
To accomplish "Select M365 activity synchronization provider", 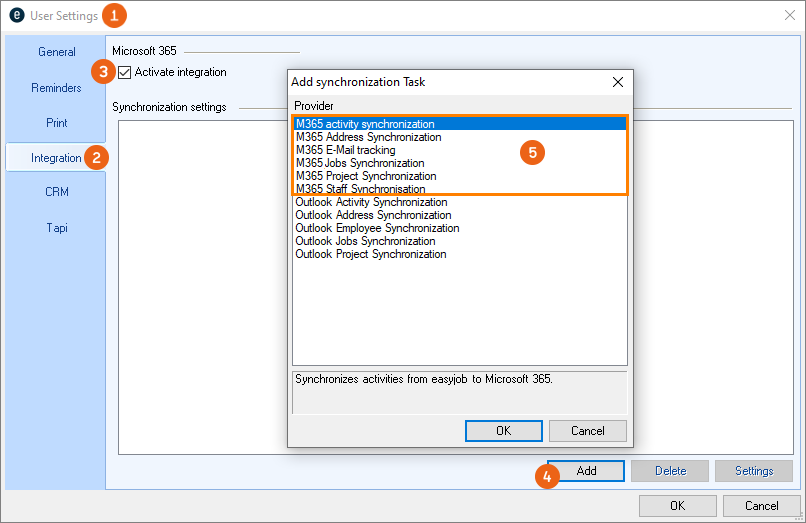I will point(365,124).
